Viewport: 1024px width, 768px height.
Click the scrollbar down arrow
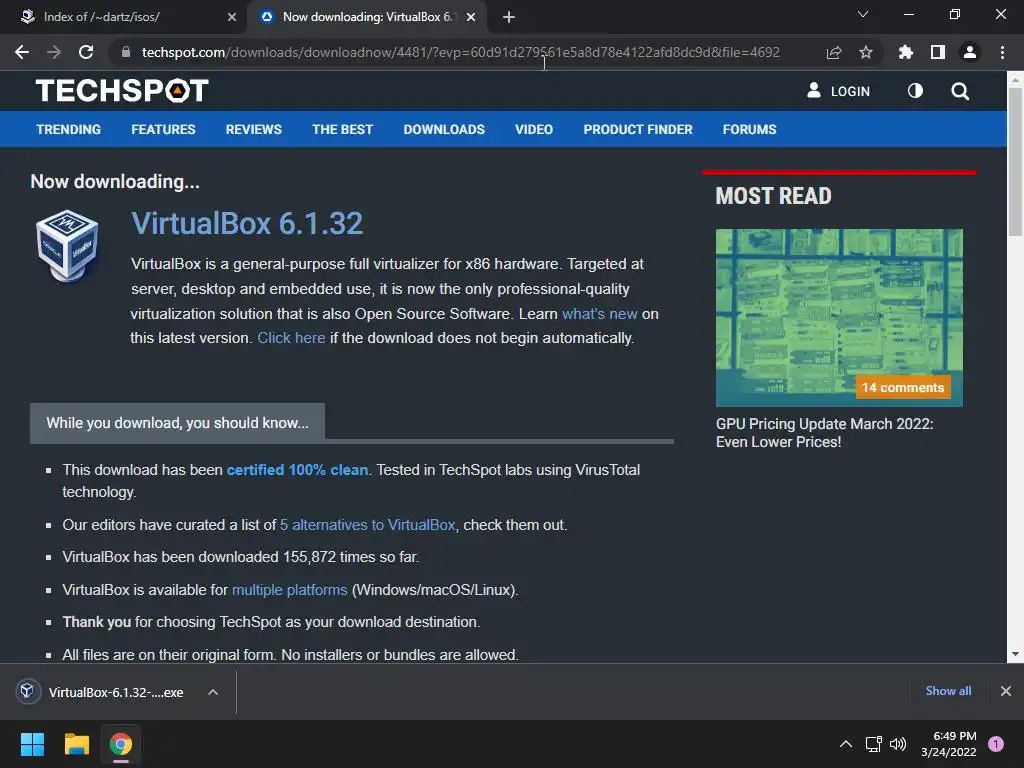click(1015, 654)
